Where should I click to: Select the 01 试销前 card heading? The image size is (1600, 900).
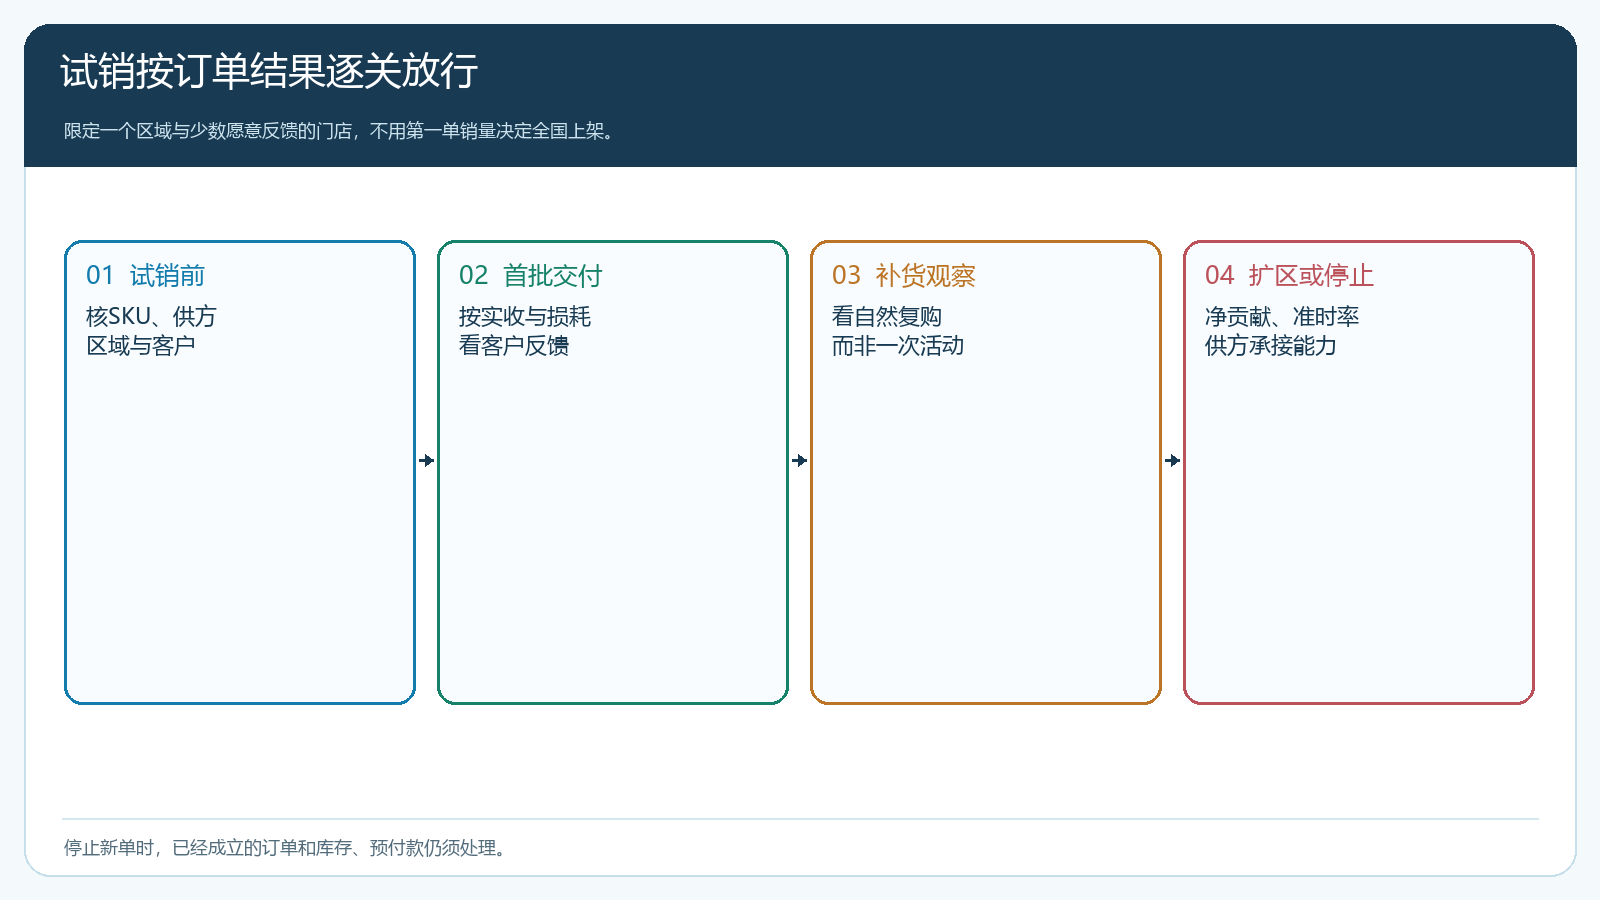click(x=146, y=276)
